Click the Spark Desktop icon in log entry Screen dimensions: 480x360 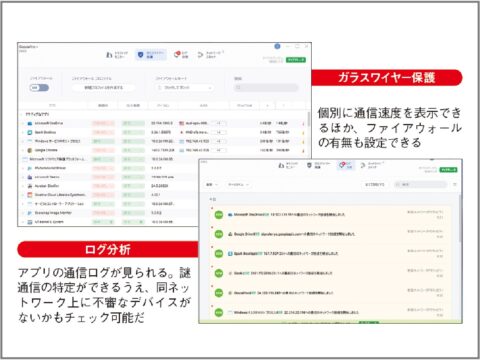[x=230, y=254]
